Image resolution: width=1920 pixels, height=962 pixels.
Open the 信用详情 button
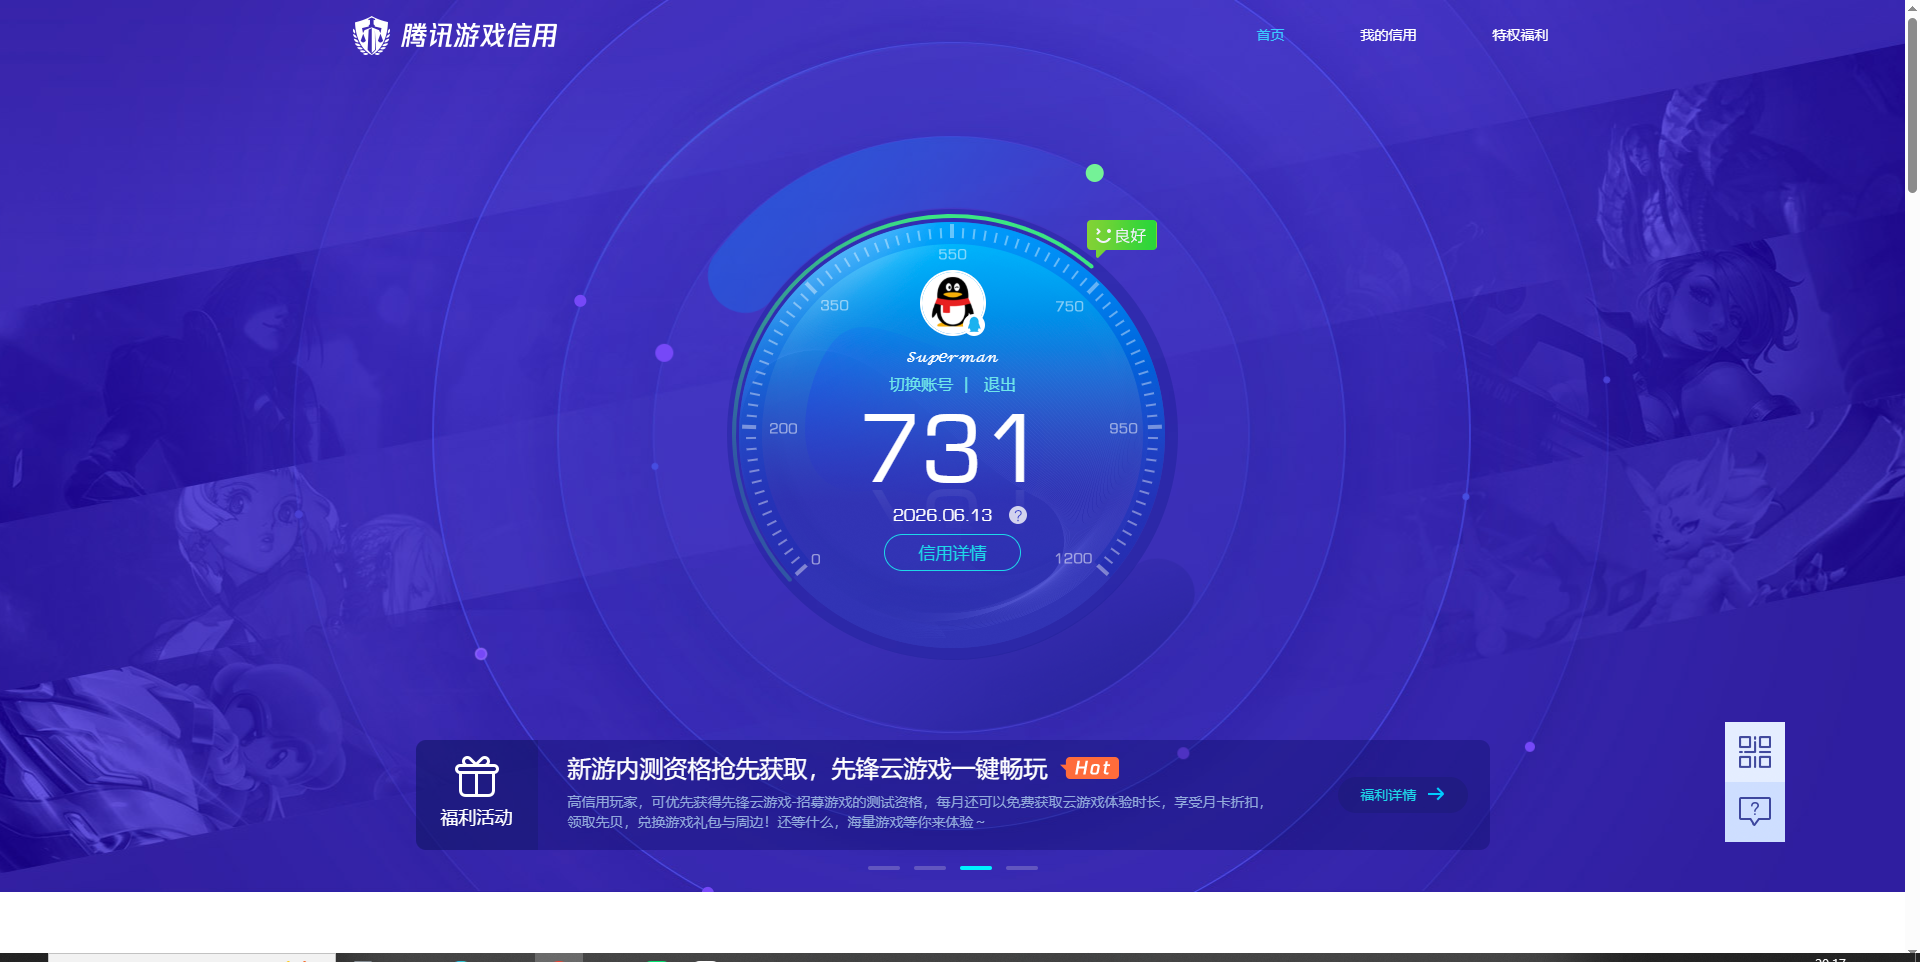click(x=952, y=553)
